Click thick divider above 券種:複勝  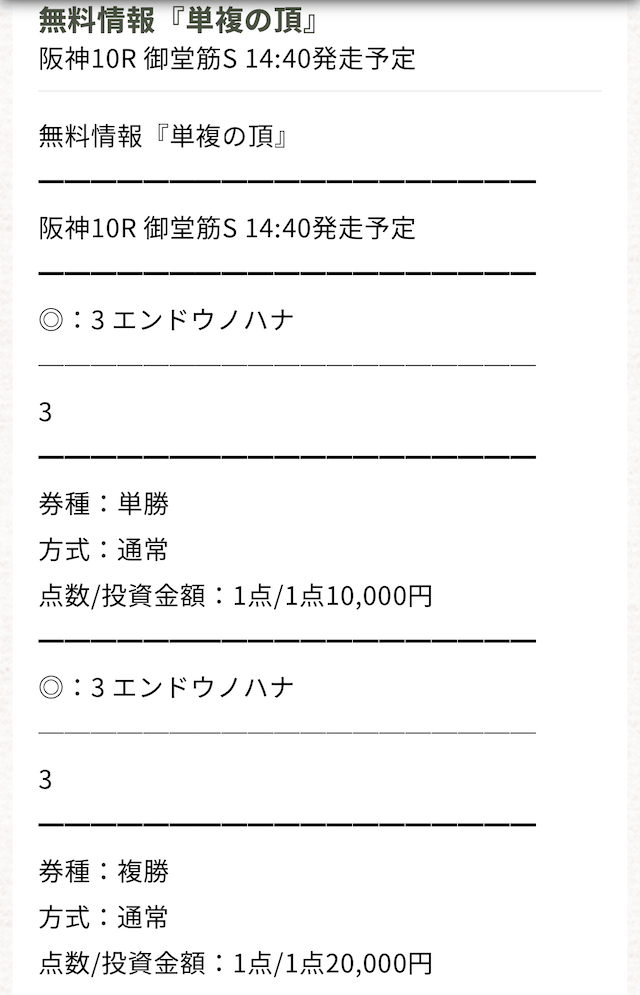click(x=287, y=824)
